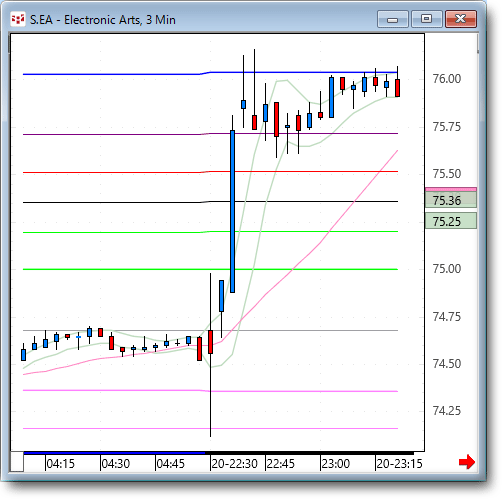This screenshot has width=504, height=499.
Task: Click the 04:15 time axis label
Action: tap(60, 463)
